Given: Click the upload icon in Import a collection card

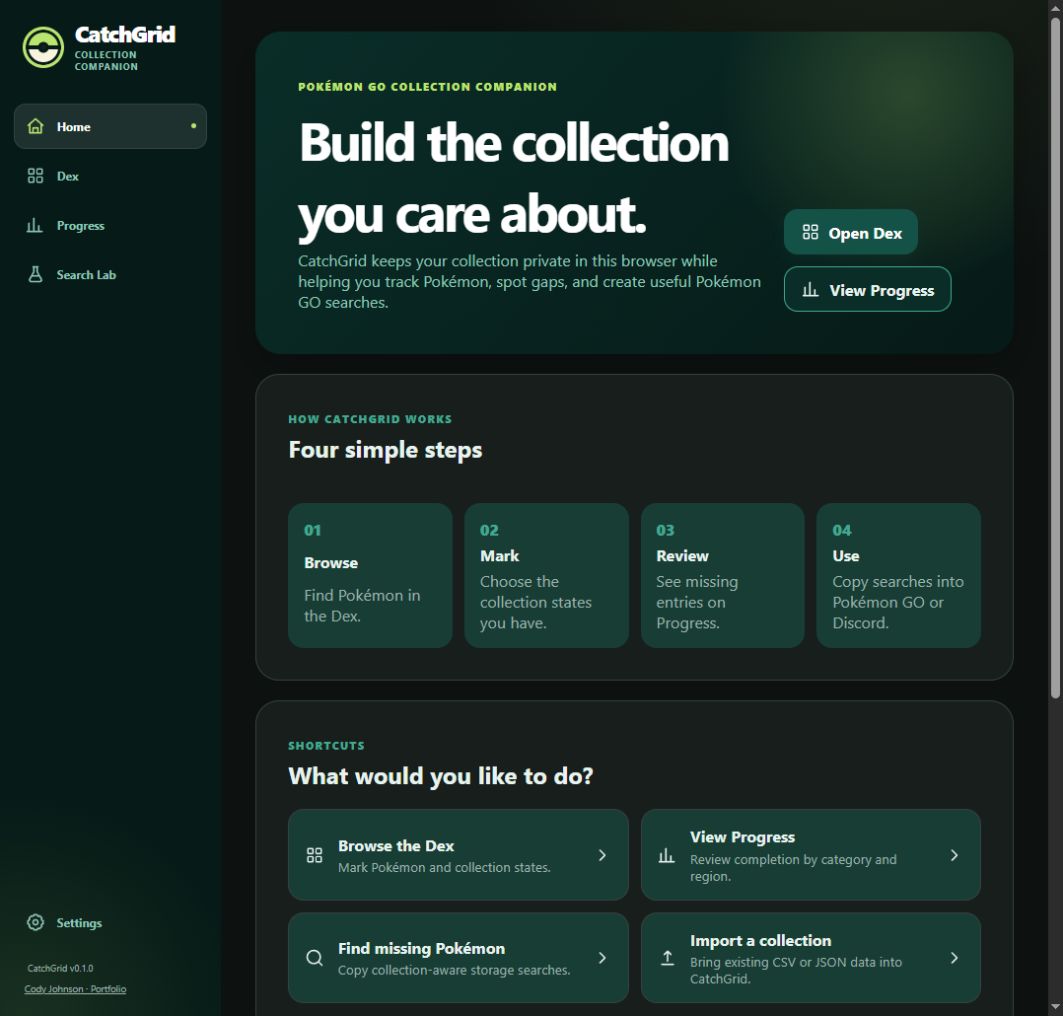Looking at the screenshot, I should click(x=667, y=958).
